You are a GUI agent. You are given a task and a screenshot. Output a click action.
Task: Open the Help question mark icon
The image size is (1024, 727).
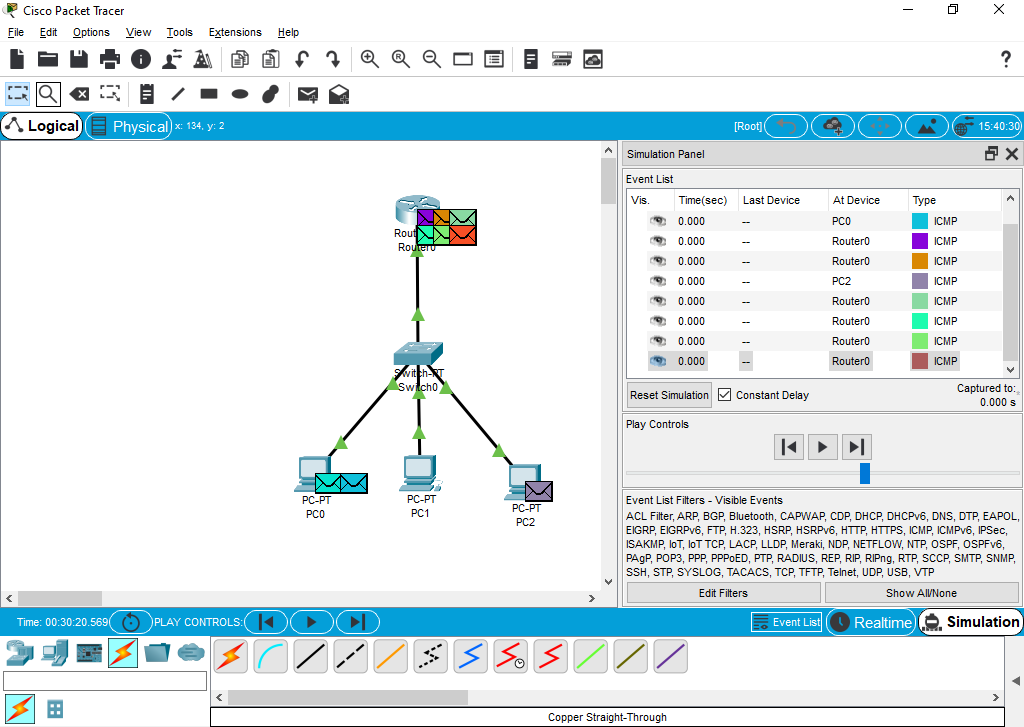point(1006,59)
